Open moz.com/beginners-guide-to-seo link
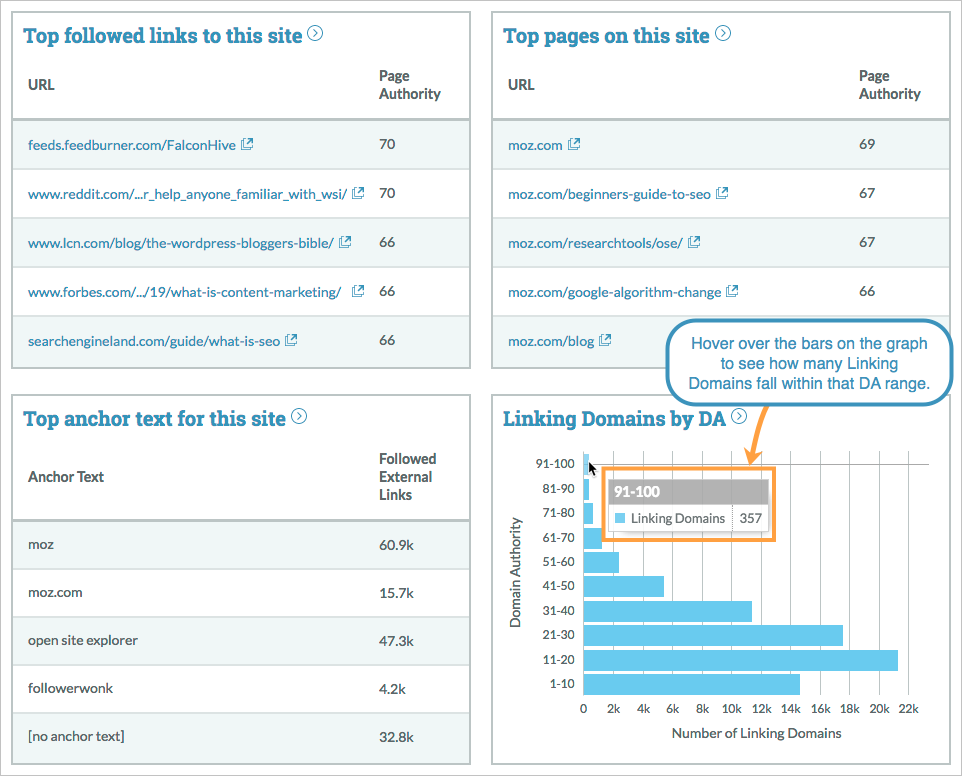The width and height of the screenshot is (962, 776). point(609,194)
